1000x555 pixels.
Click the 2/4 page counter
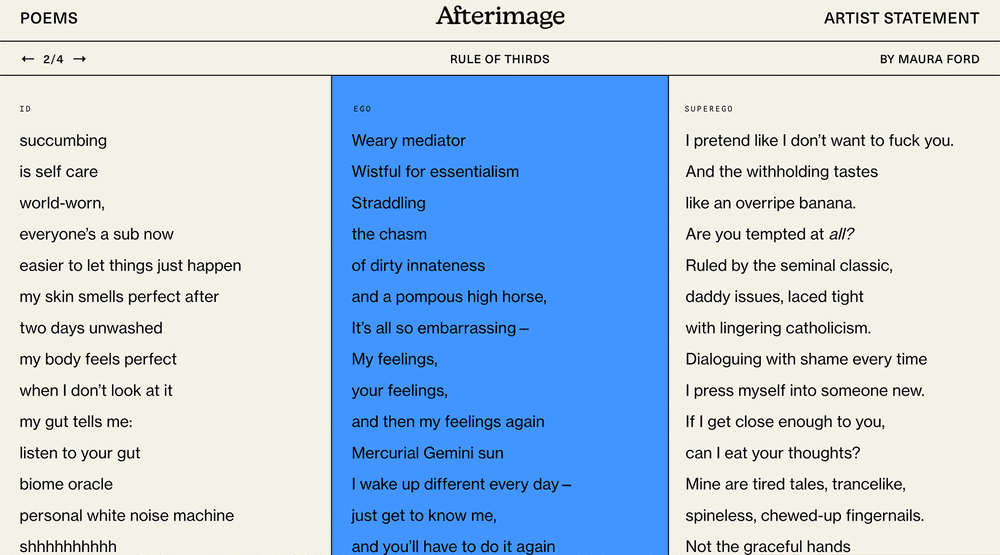tap(53, 59)
